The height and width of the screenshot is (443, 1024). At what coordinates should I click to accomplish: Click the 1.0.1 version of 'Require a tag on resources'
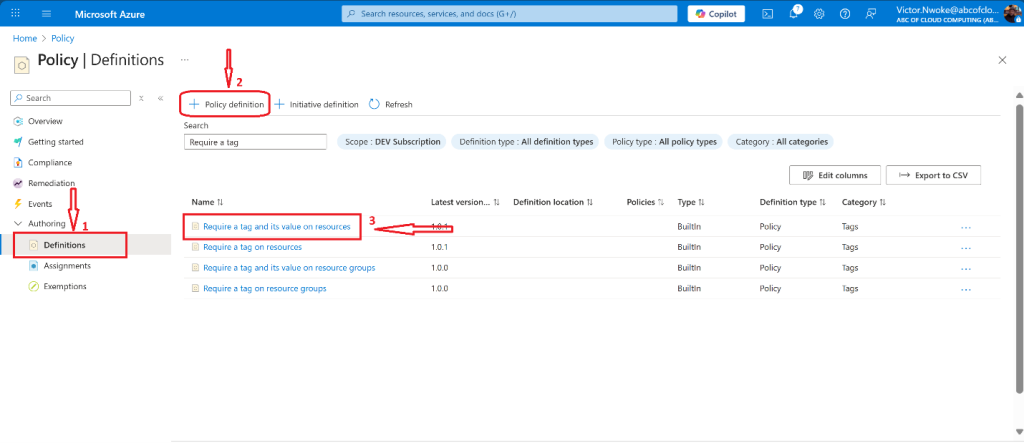pyautogui.click(x=440, y=248)
